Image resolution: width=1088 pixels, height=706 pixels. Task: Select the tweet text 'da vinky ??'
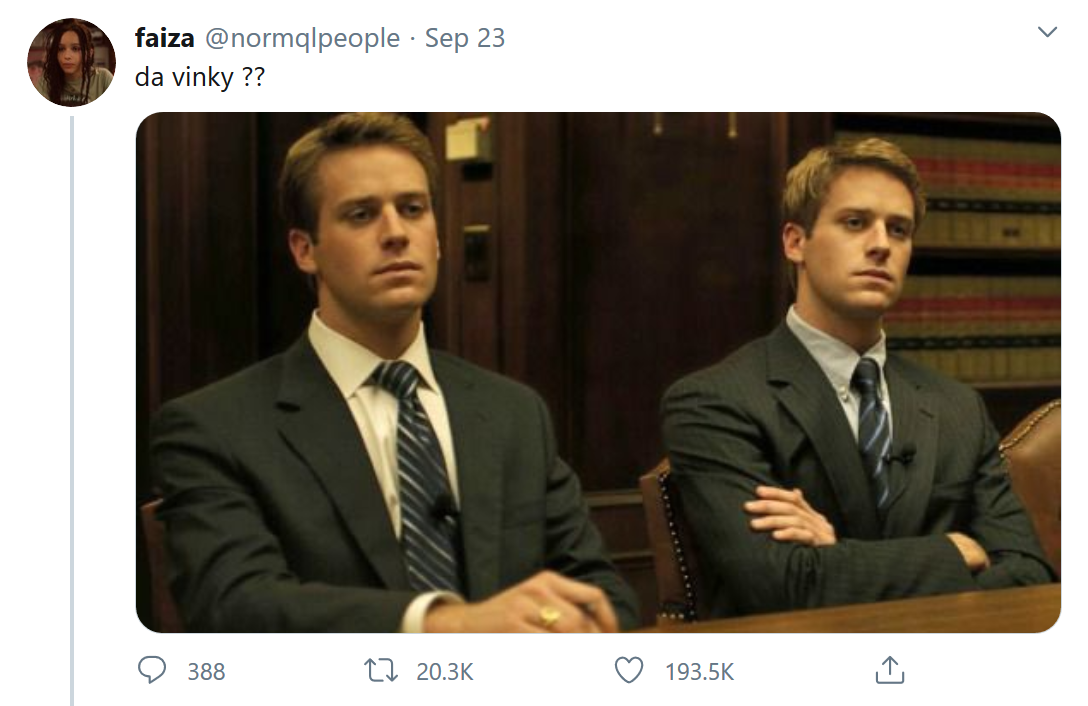tap(200, 77)
